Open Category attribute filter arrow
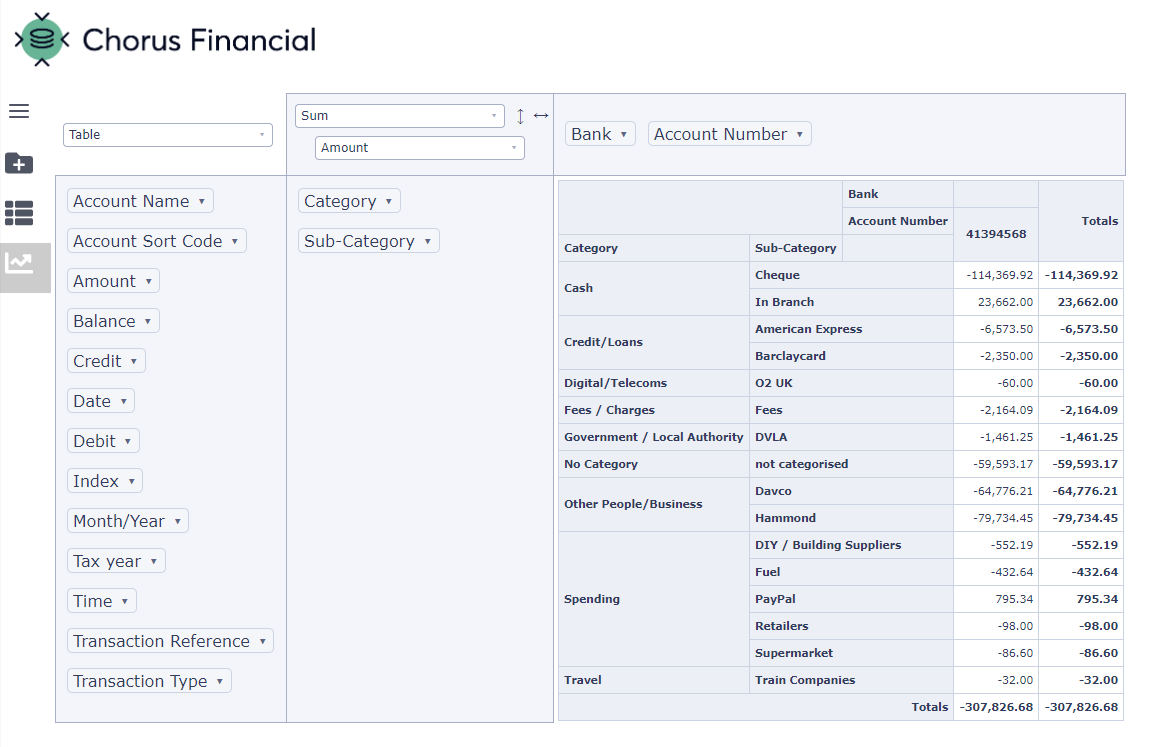Image resolution: width=1149 pixels, height=747 pixels. (x=389, y=201)
